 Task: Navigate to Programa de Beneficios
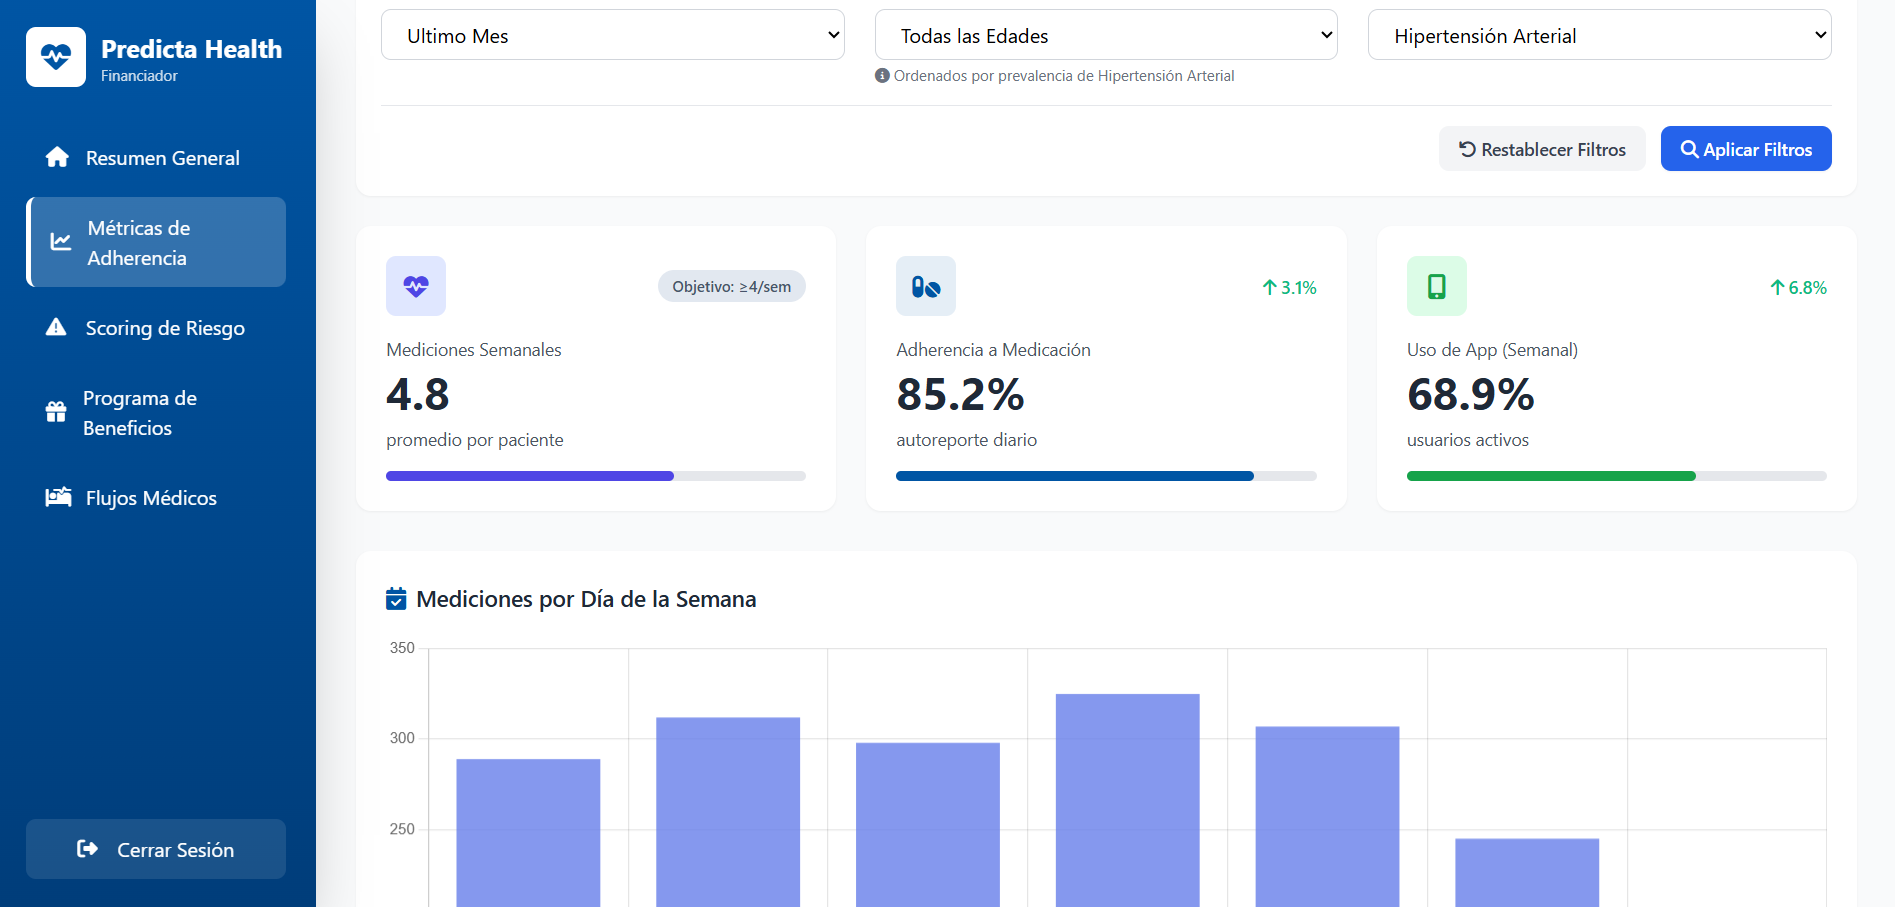pyautogui.click(x=140, y=413)
